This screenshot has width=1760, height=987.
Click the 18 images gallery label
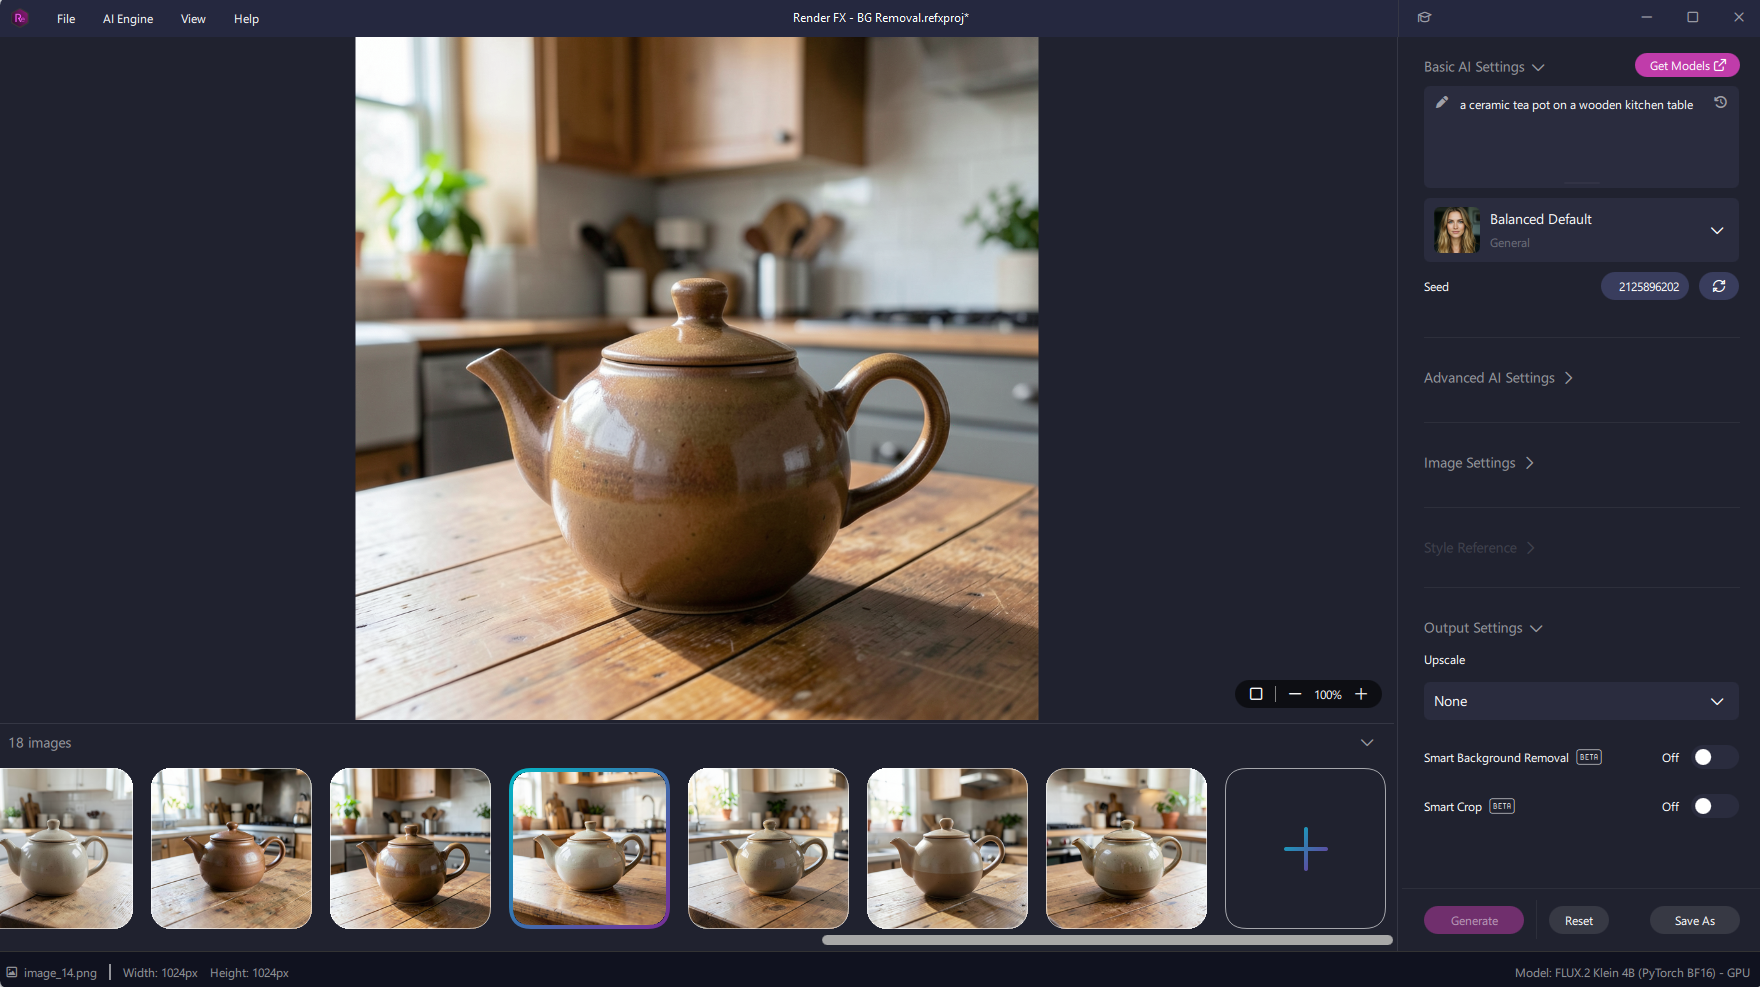pos(40,743)
